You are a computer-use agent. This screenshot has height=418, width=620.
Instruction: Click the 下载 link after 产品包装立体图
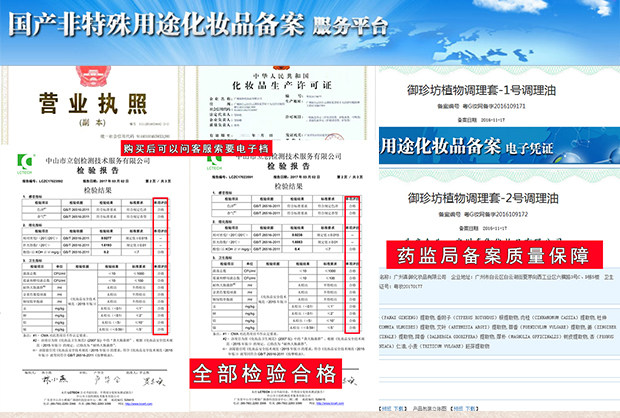(x=470, y=408)
